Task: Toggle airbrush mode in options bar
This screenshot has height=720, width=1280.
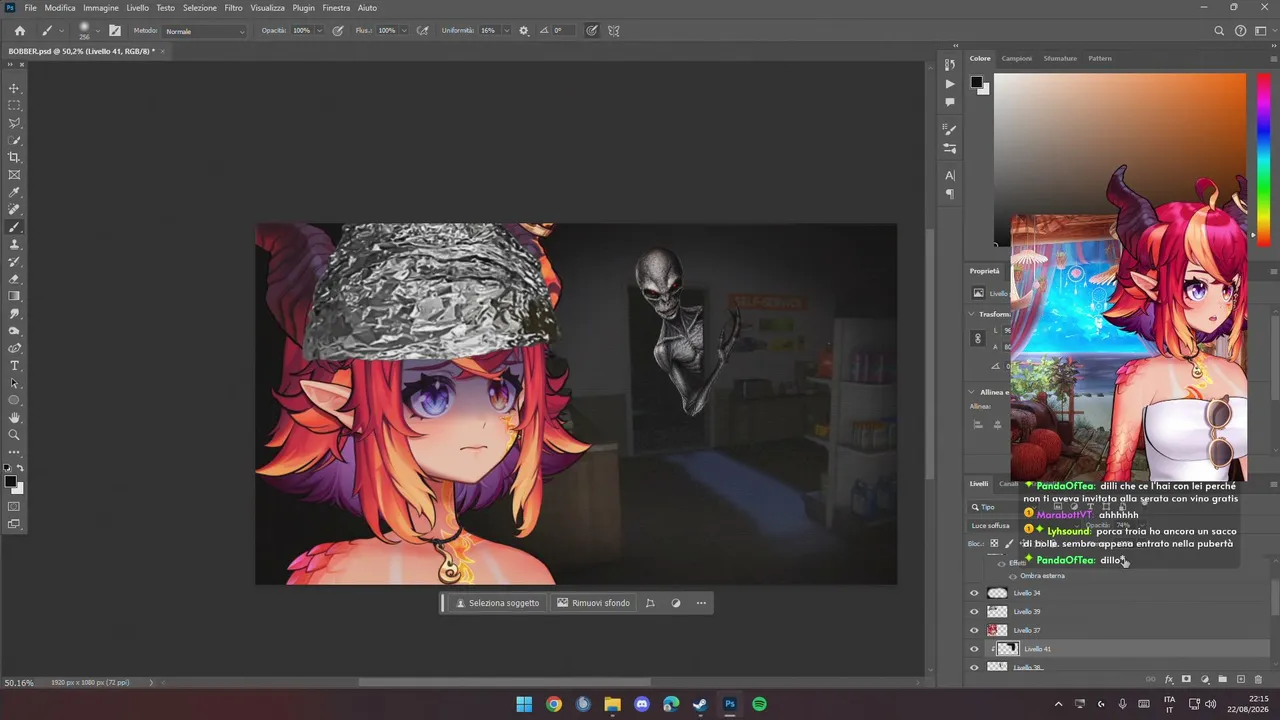Action: 423,31
